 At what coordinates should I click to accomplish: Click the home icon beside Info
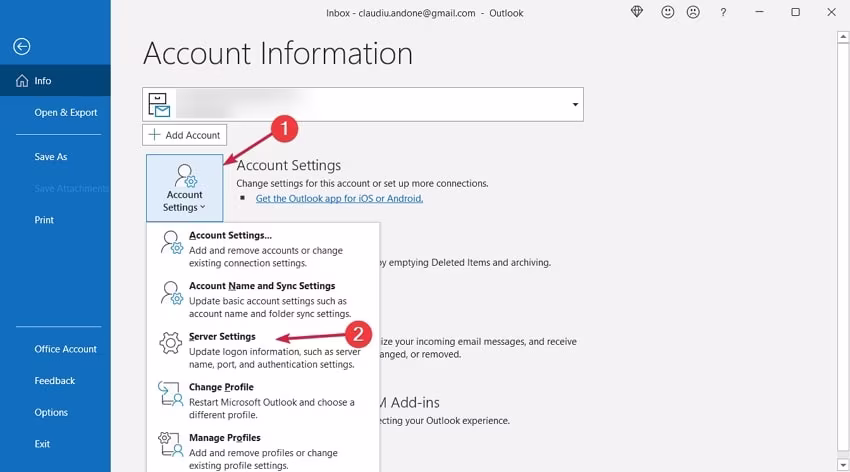22,81
